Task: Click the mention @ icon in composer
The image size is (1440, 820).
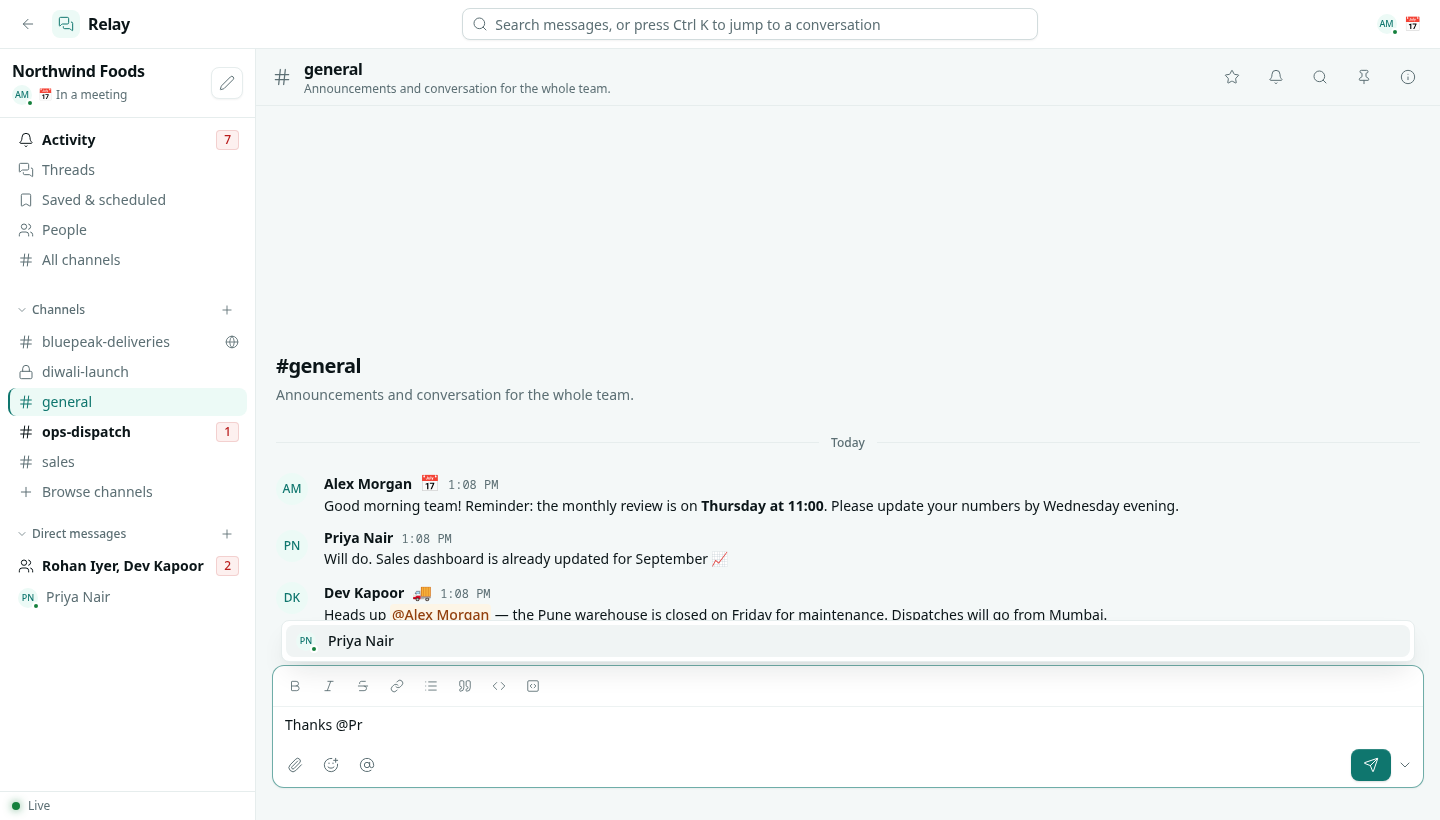Action: tap(367, 765)
